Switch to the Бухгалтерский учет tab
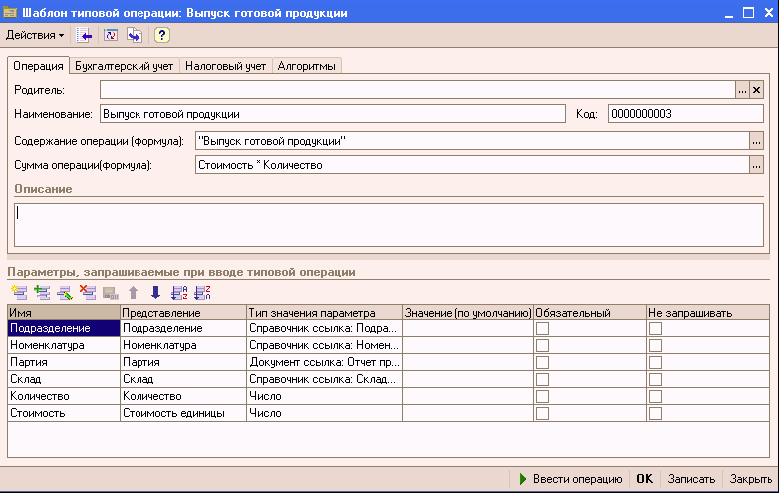The image size is (779, 493). (125, 66)
